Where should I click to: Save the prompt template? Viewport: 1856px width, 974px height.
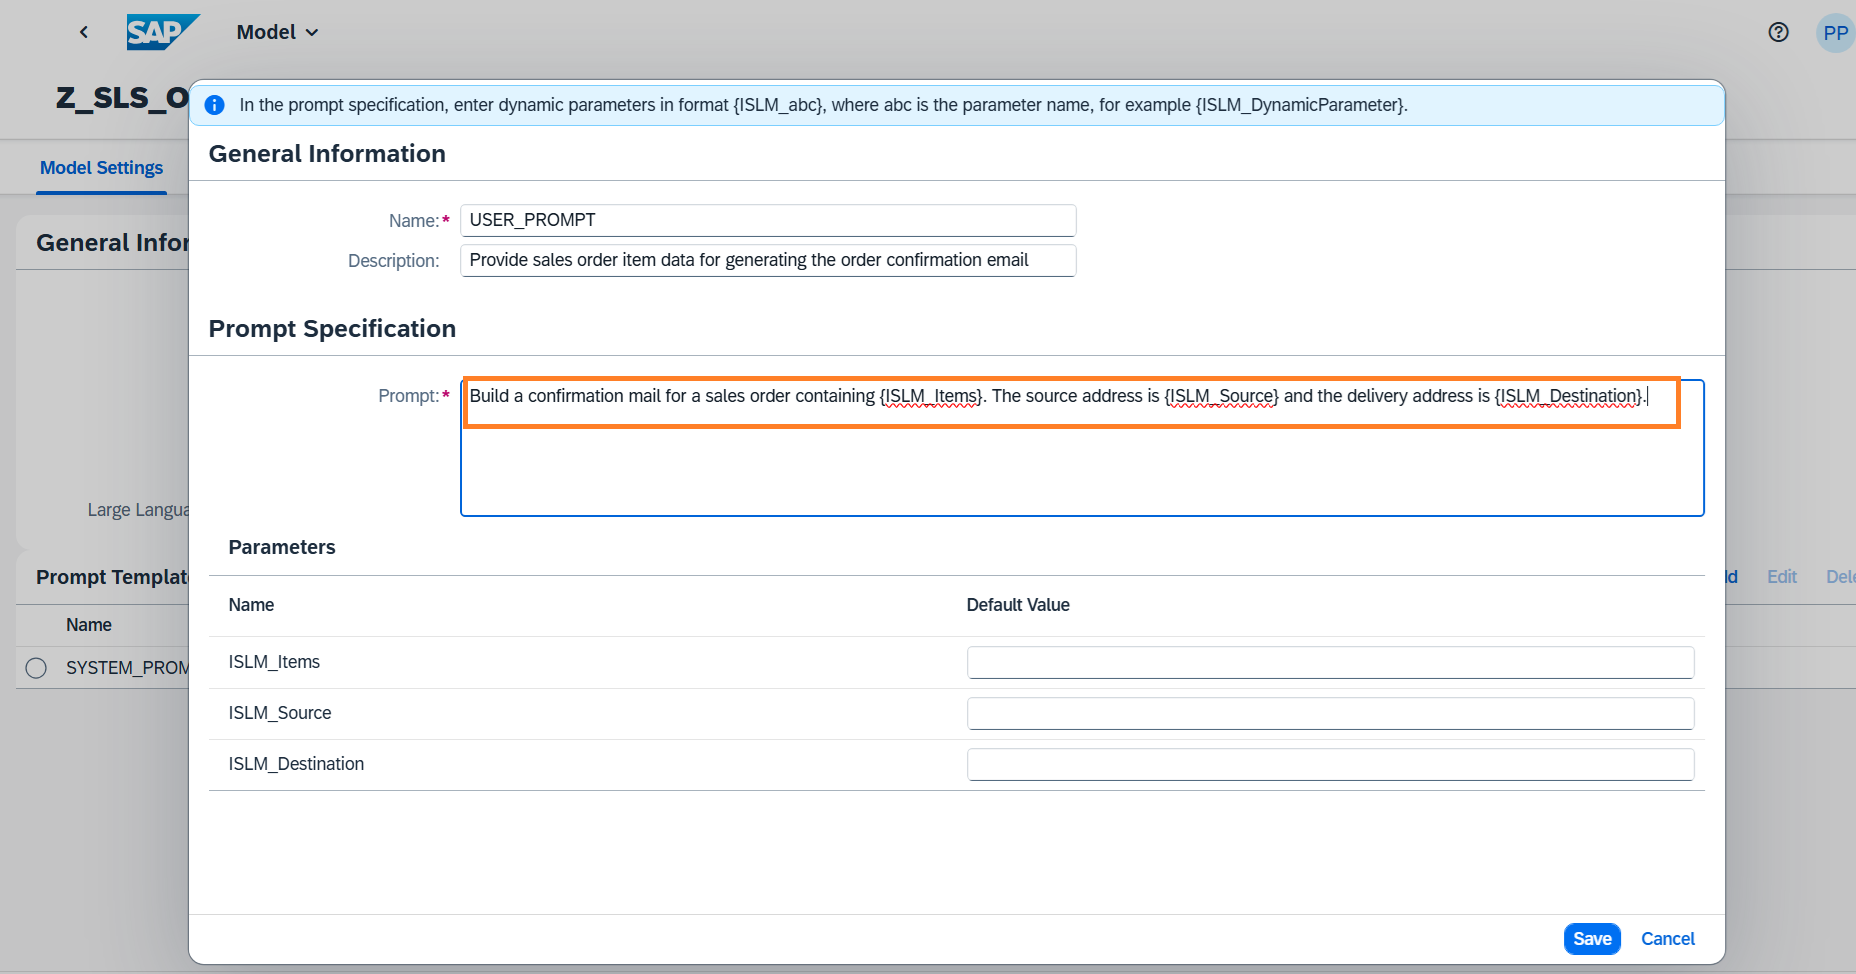pyautogui.click(x=1591, y=939)
